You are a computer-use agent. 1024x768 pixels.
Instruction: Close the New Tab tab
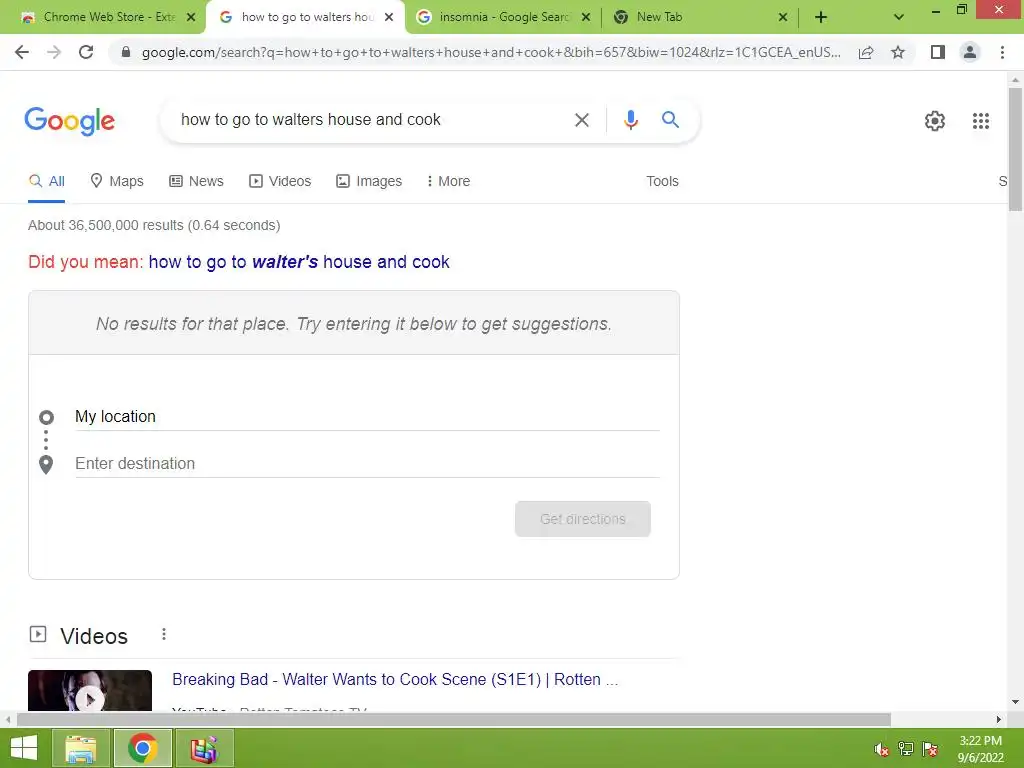coord(782,18)
